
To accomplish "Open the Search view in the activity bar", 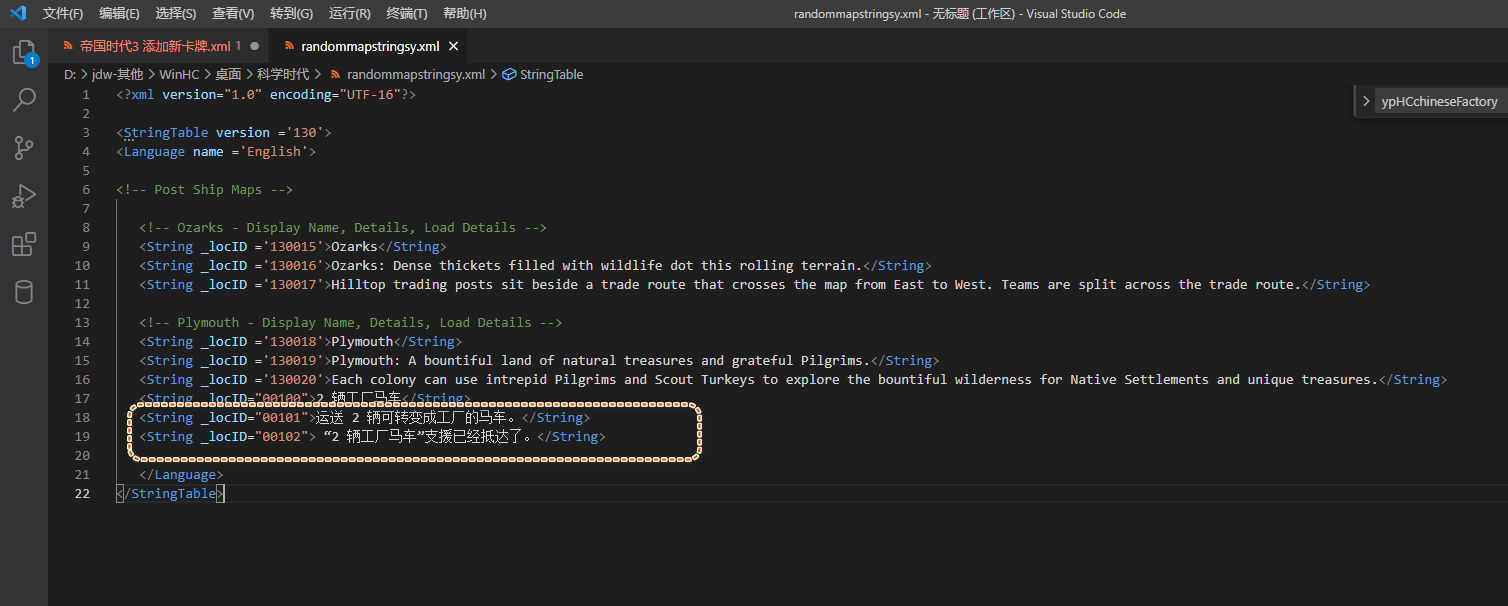I will 24,100.
